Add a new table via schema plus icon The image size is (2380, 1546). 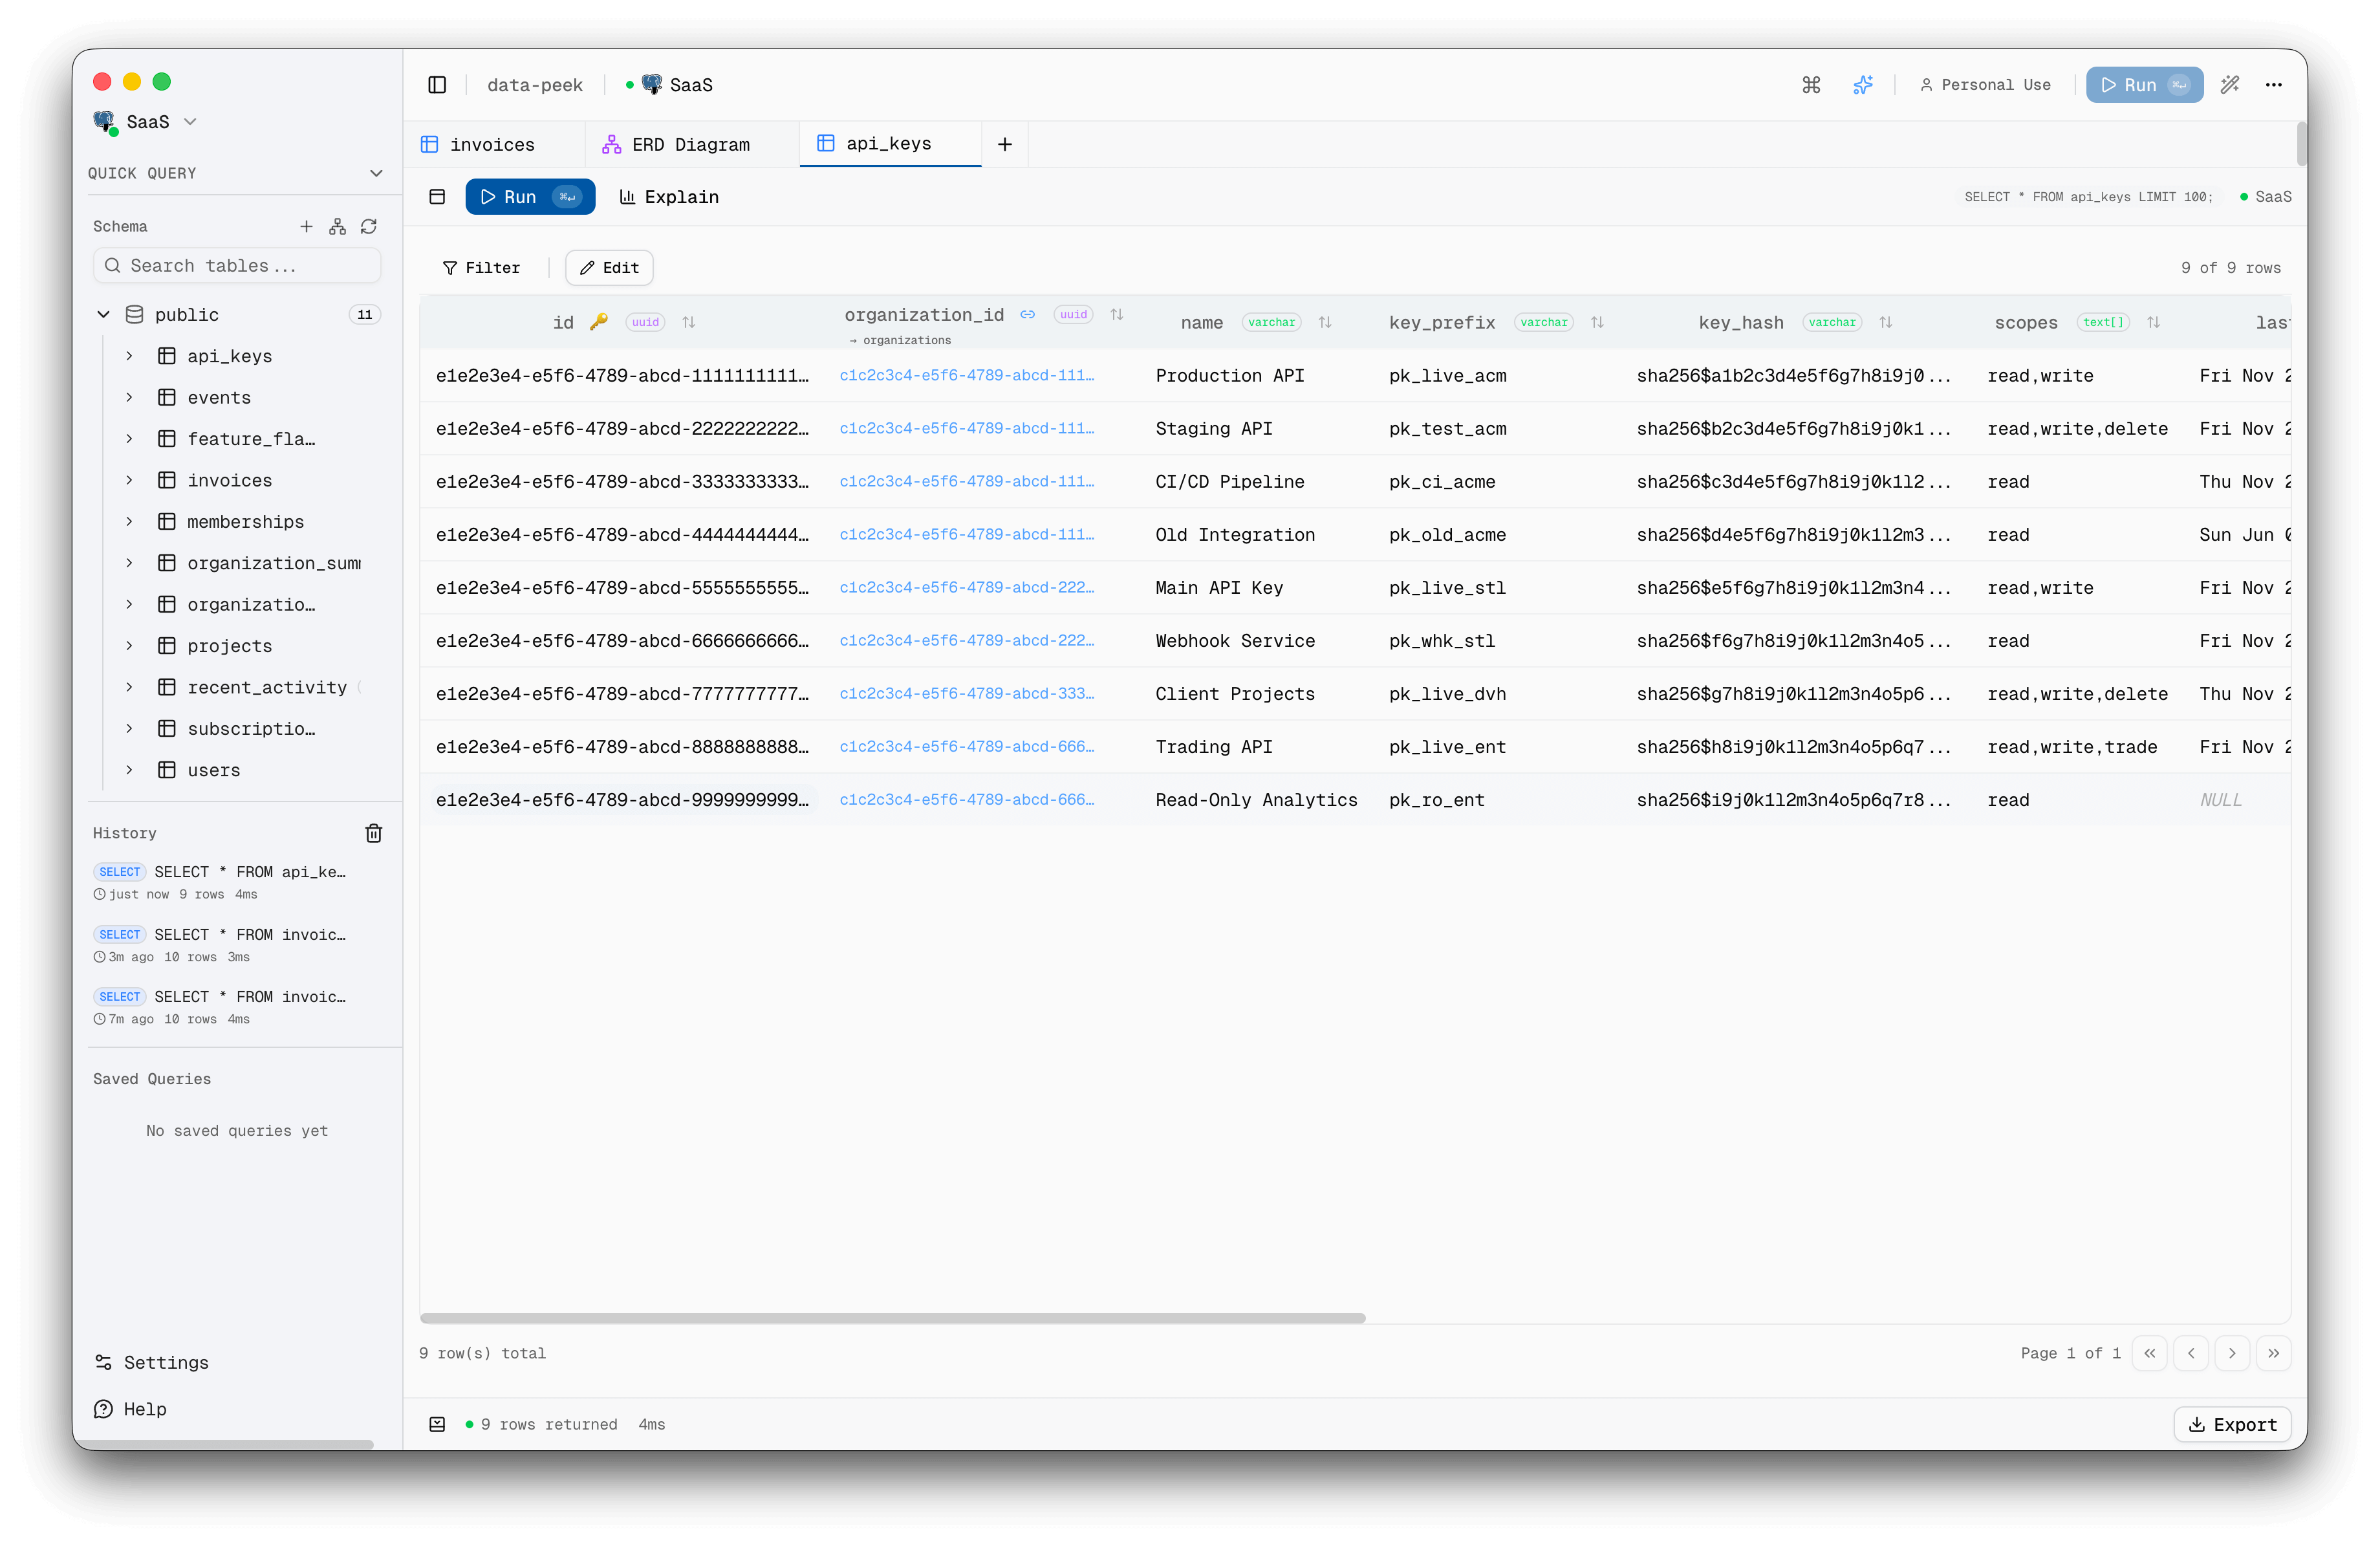pyautogui.click(x=307, y=226)
